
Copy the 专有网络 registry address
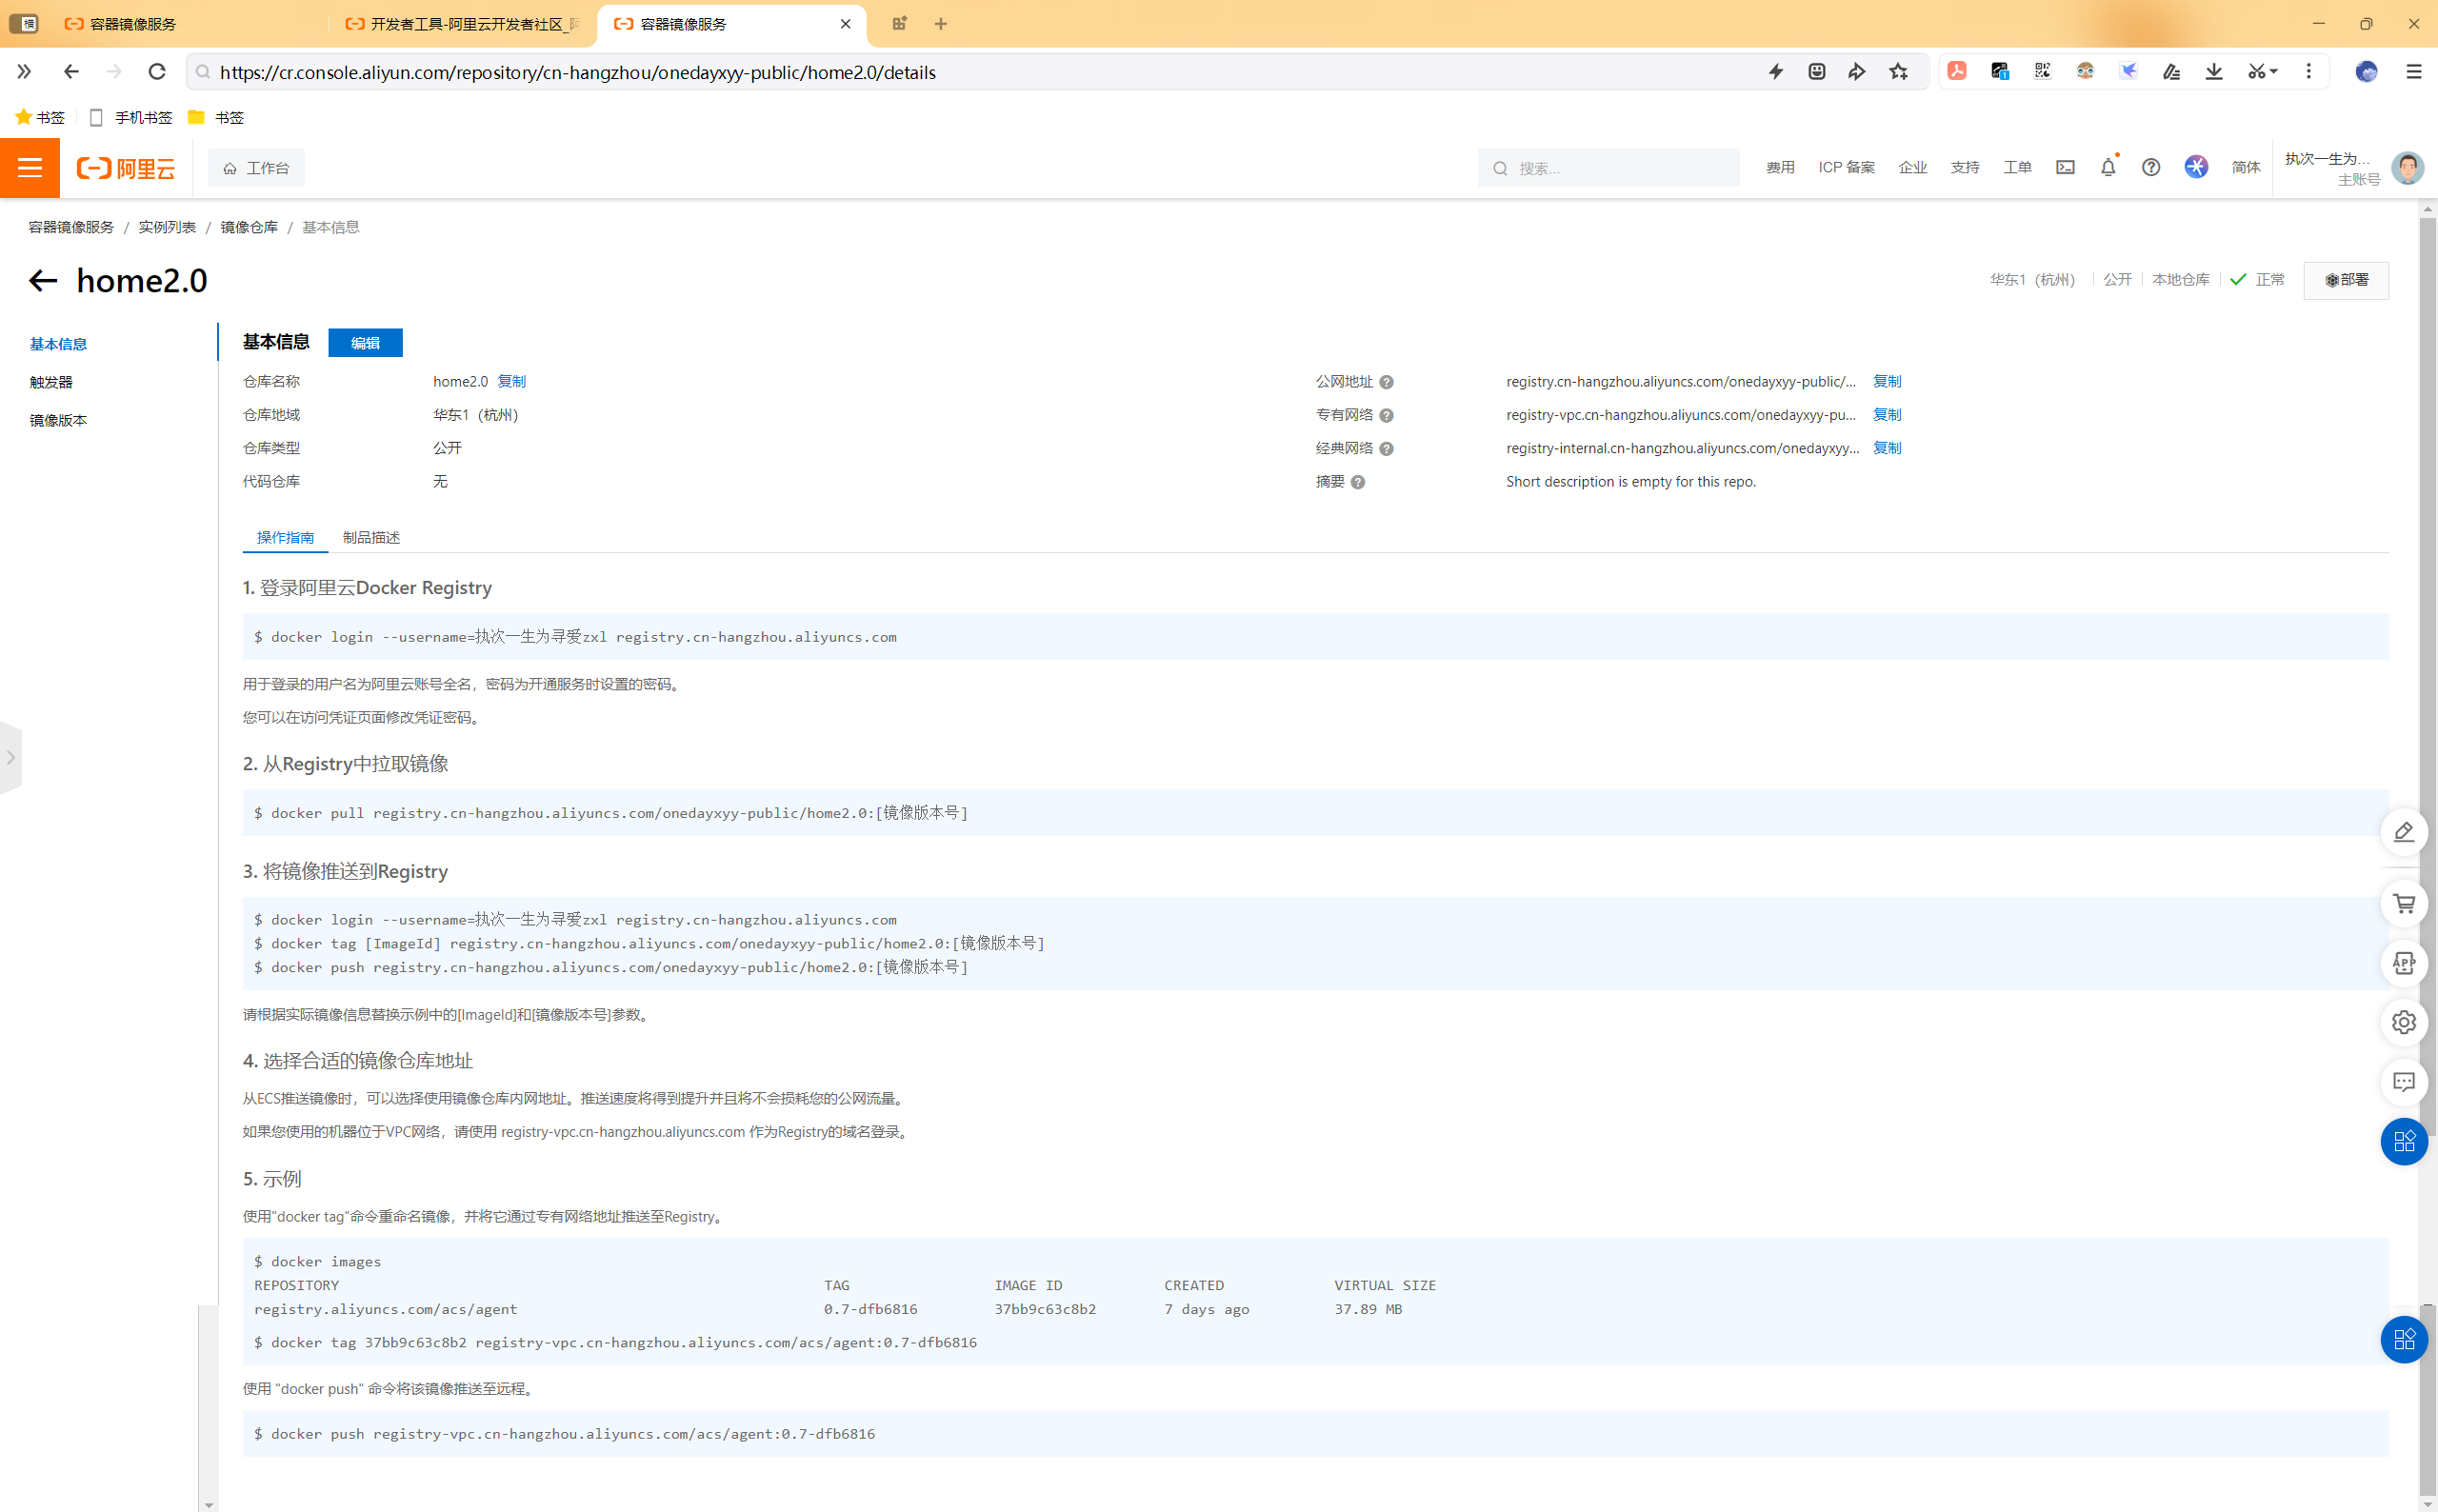point(1887,415)
